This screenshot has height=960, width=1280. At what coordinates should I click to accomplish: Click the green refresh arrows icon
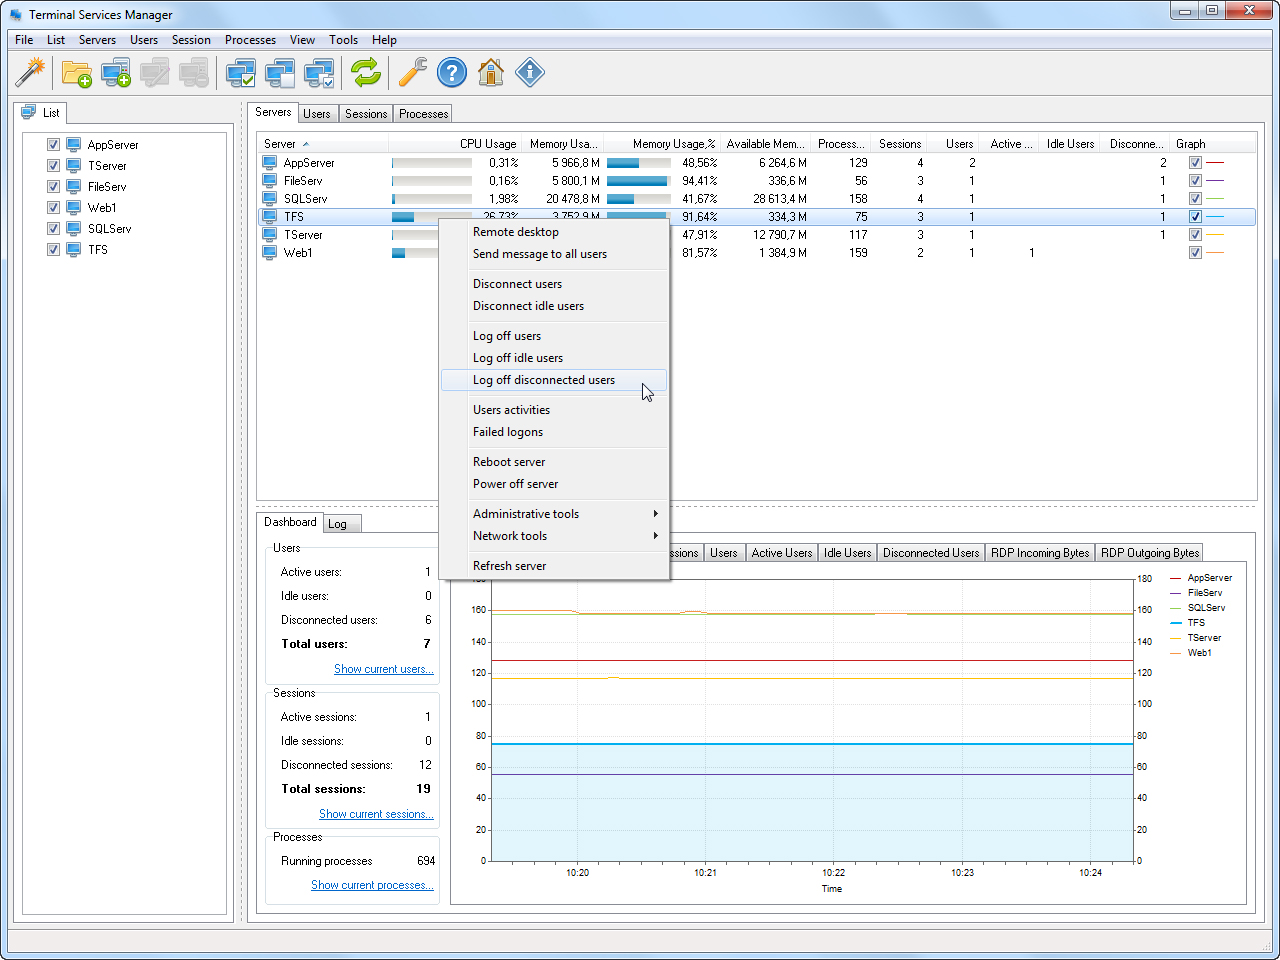(x=366, y=72)
